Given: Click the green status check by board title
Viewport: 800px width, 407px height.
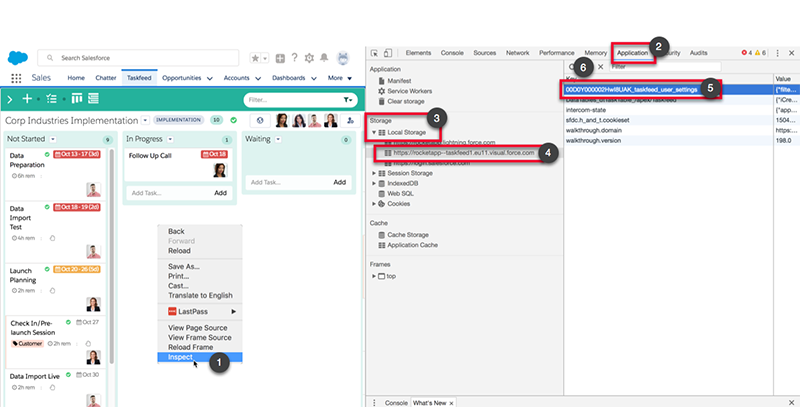Looking at the screenshot, I should tap(233, 120).
